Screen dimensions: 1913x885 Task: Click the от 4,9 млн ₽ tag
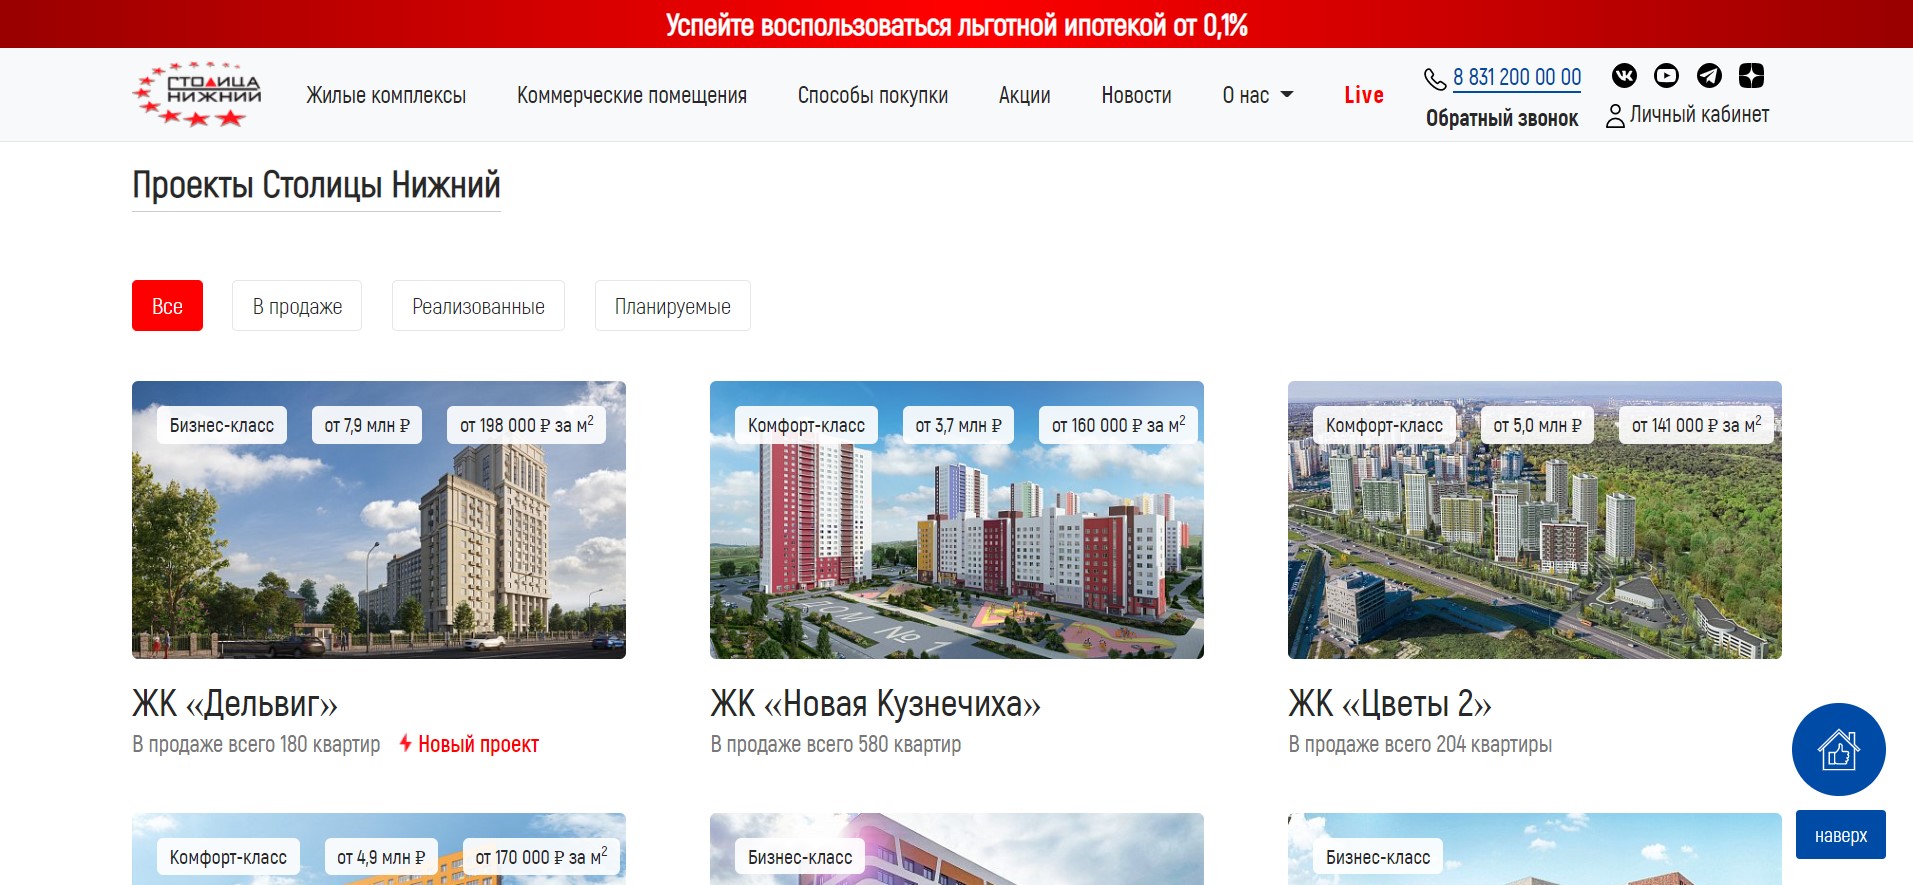381,857
